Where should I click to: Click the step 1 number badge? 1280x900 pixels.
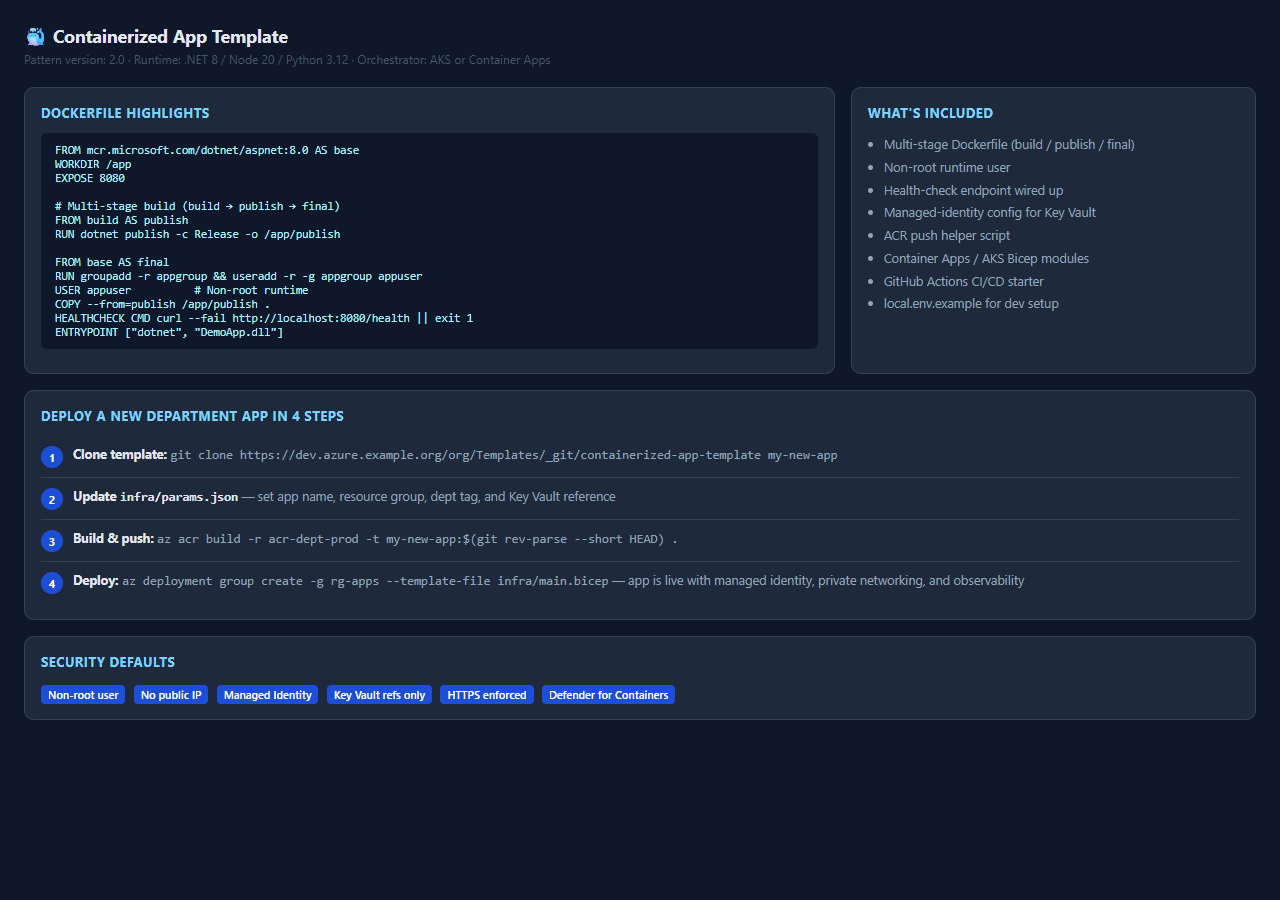52,457
